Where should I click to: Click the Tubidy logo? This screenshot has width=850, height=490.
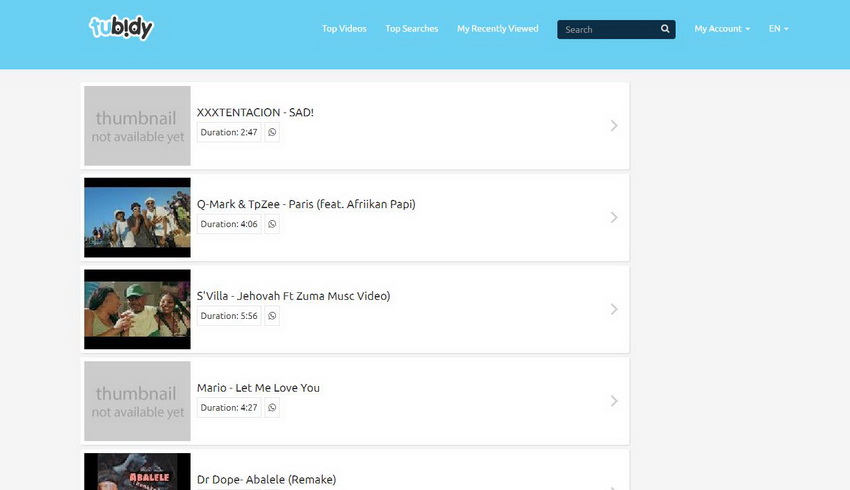click(121, 28)
